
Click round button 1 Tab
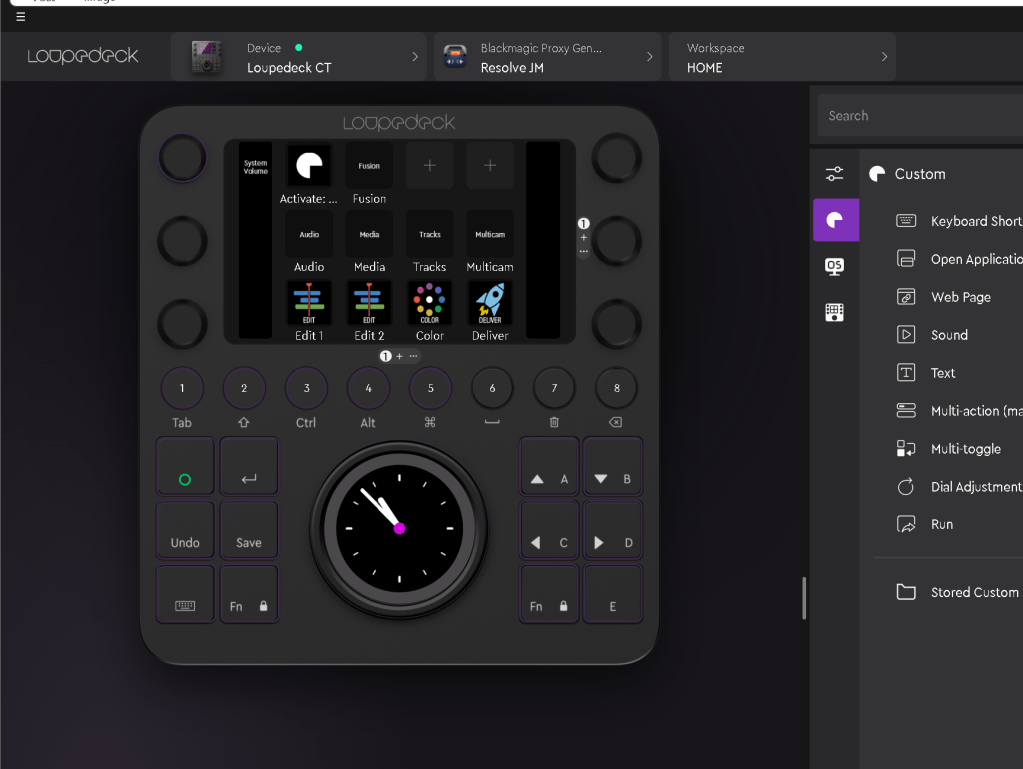182,388
